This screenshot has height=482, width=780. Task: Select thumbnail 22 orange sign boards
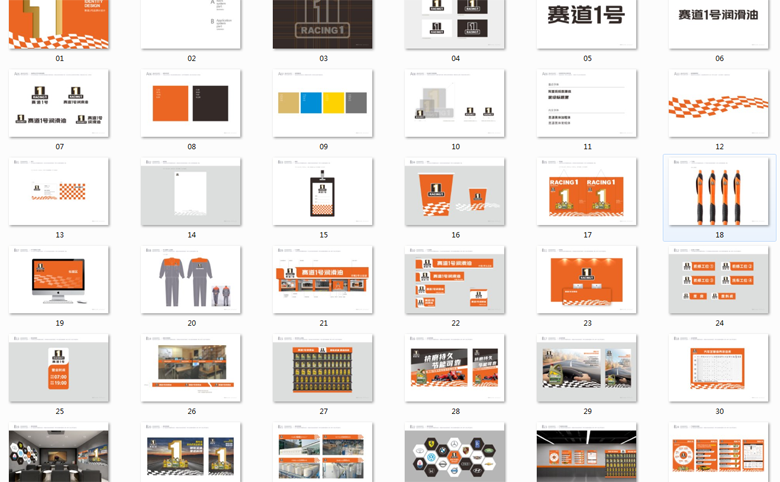tap(455, 280)
